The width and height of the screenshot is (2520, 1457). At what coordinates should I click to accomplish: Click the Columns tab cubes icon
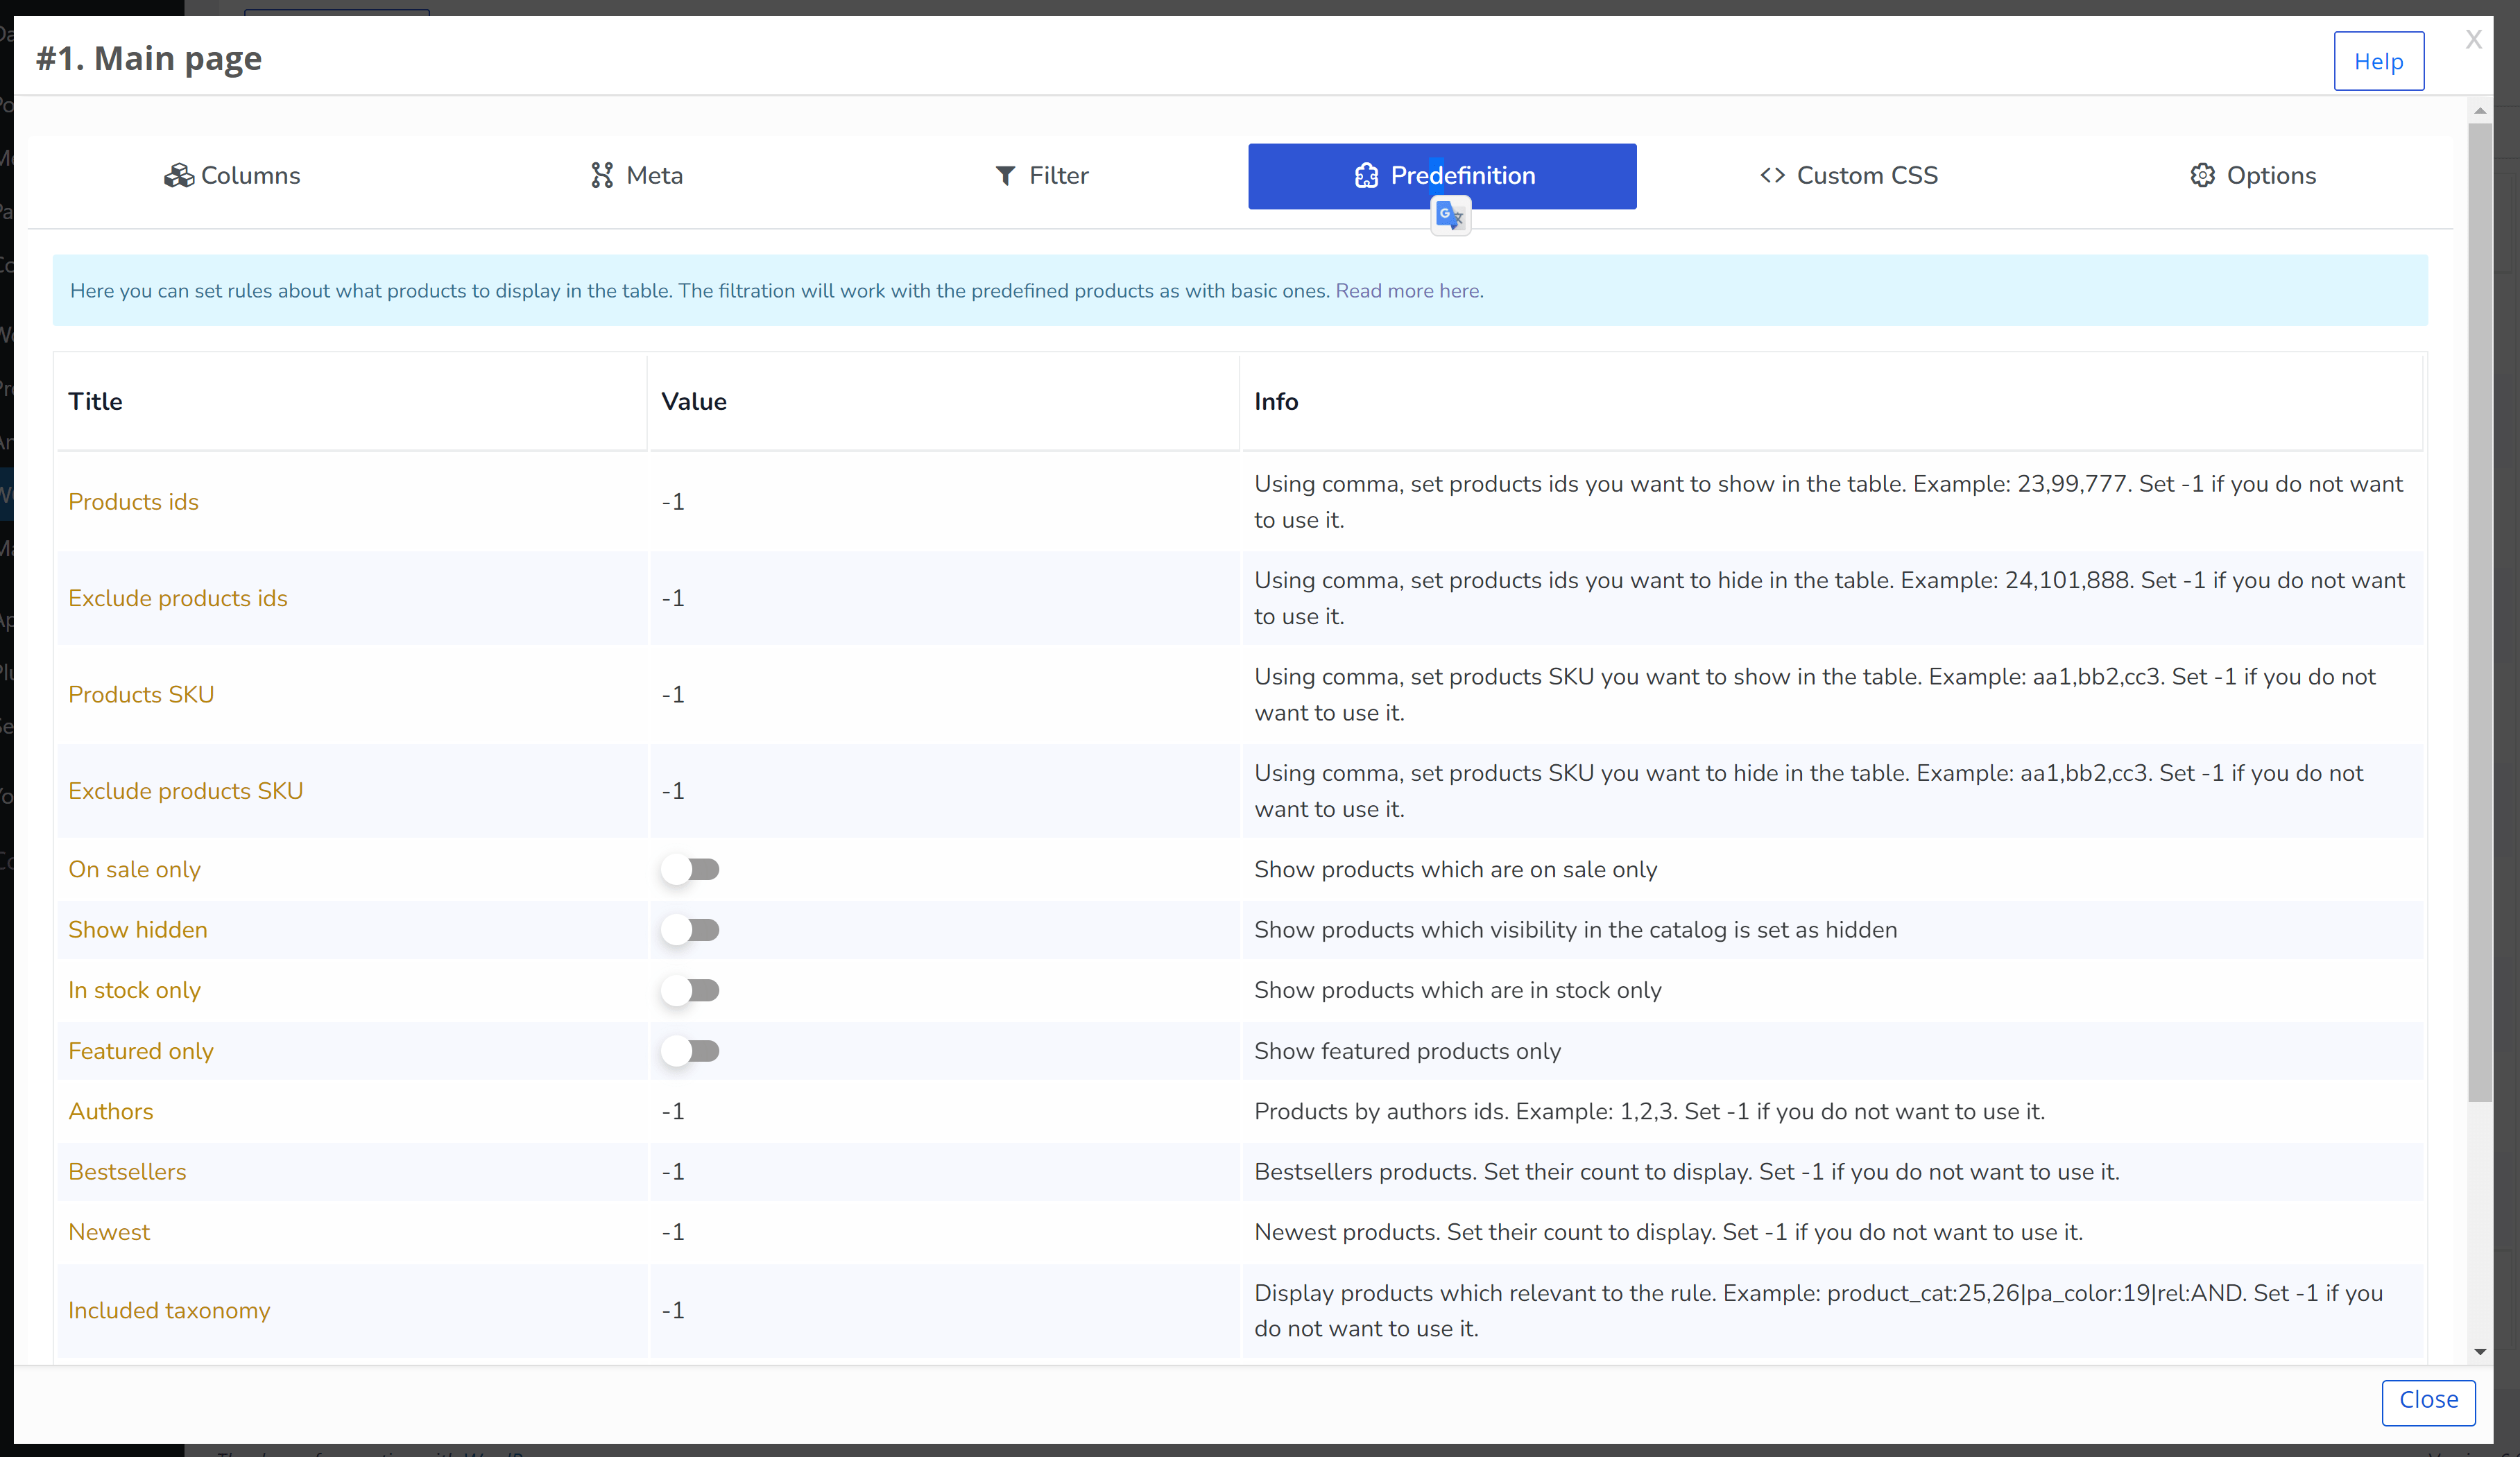click(x=179, y=176)
